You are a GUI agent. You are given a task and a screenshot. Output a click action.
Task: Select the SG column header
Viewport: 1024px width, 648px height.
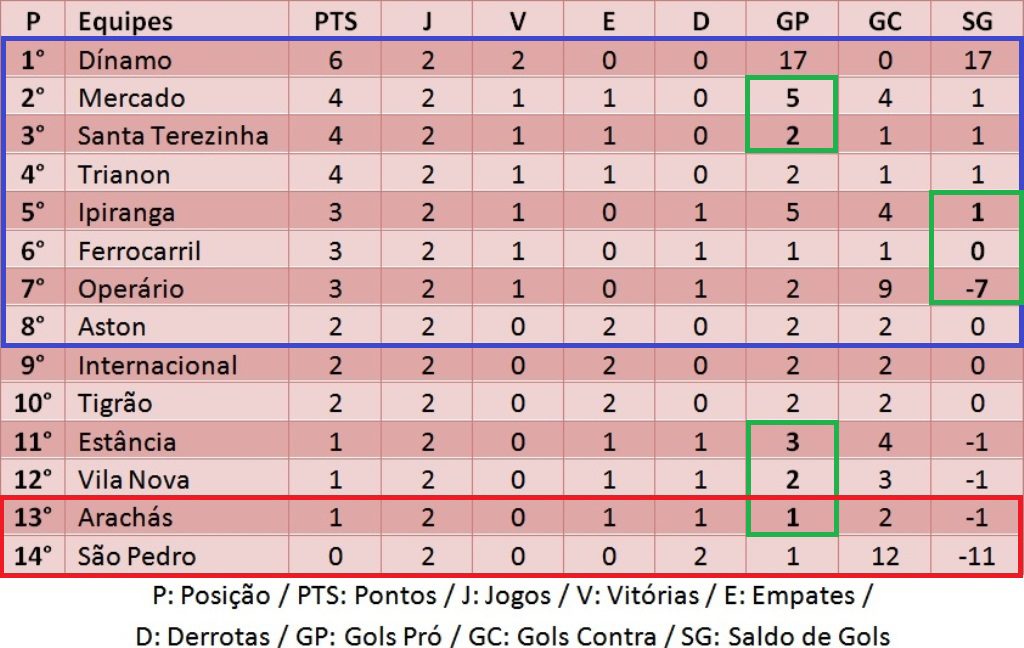[x=977, y=21]
